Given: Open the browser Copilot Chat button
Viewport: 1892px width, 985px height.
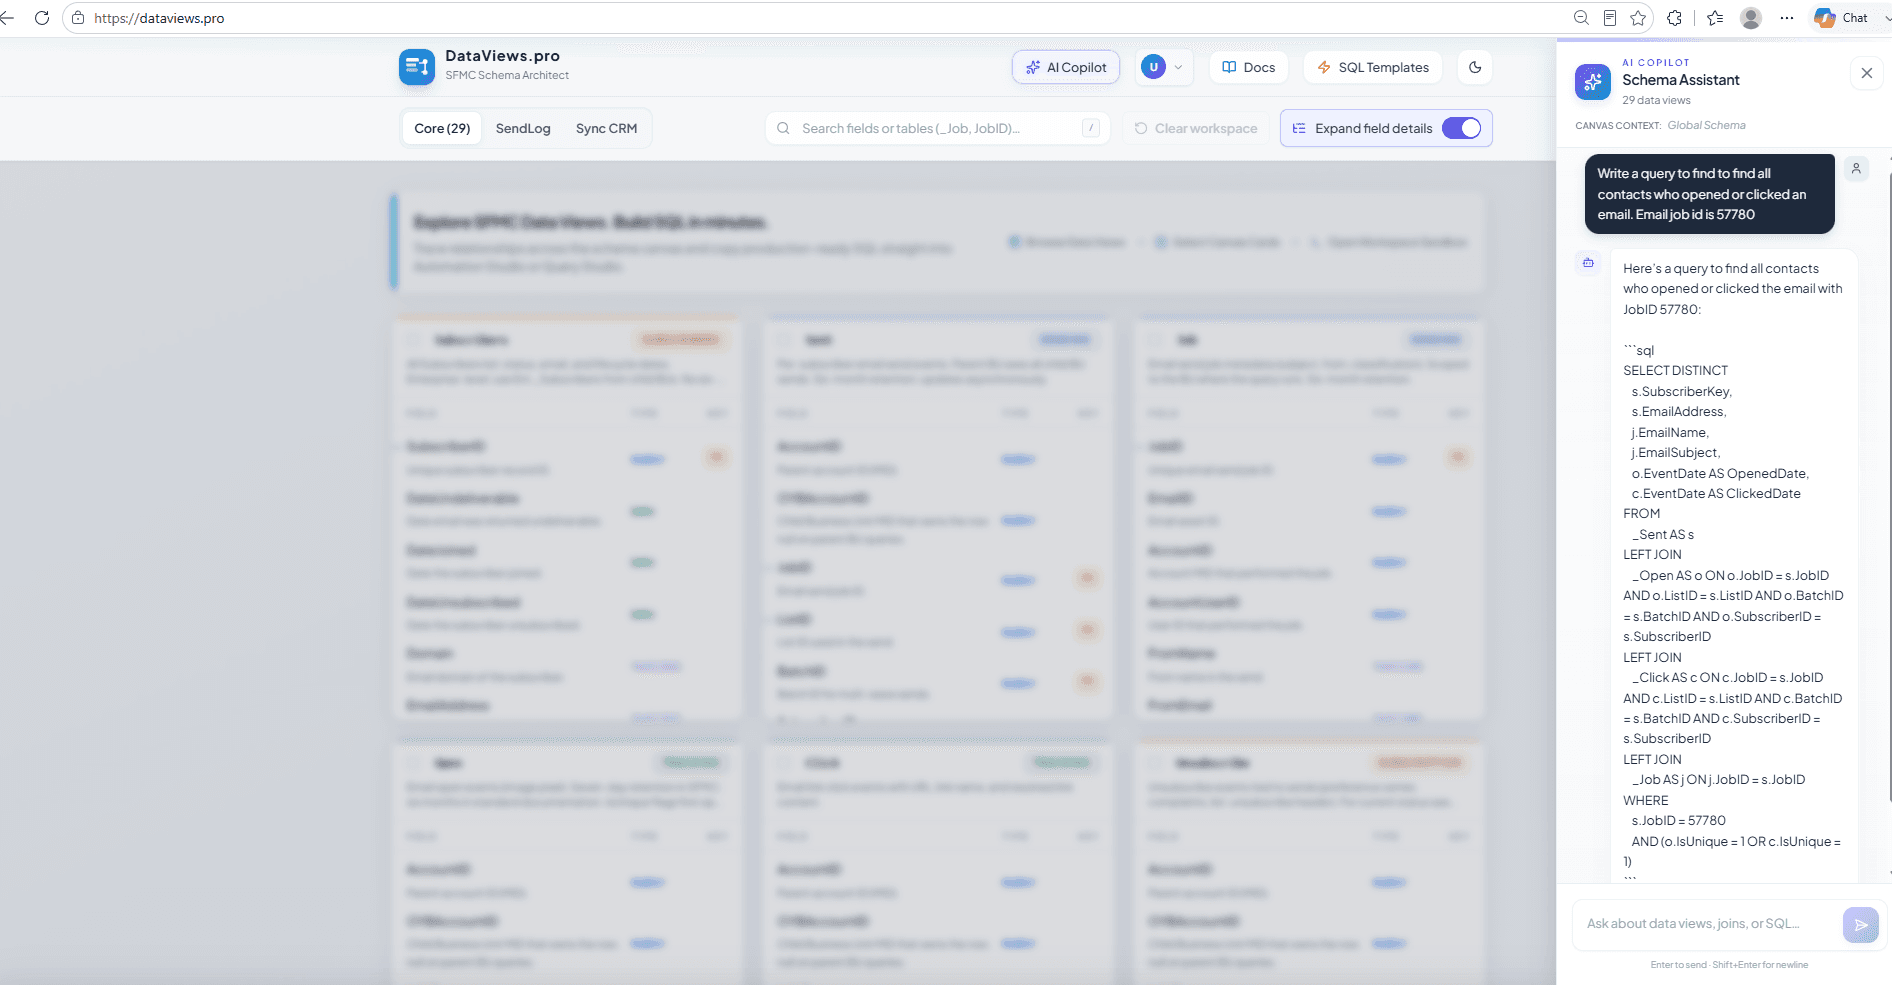Looking at the screenshot, I should pyautogui.click(x=1842, y=18).
